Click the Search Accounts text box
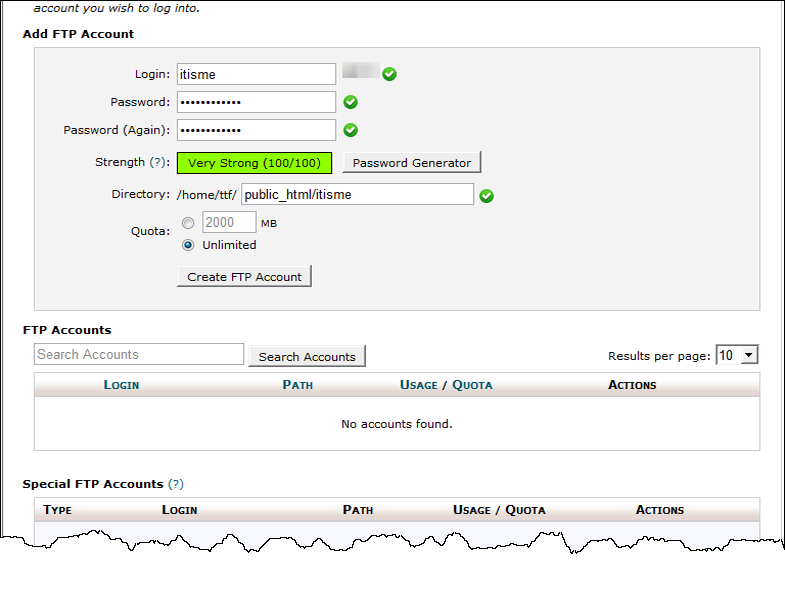Image resolution: width=785 pixels, height=593 pixels. tap(139, 355)
